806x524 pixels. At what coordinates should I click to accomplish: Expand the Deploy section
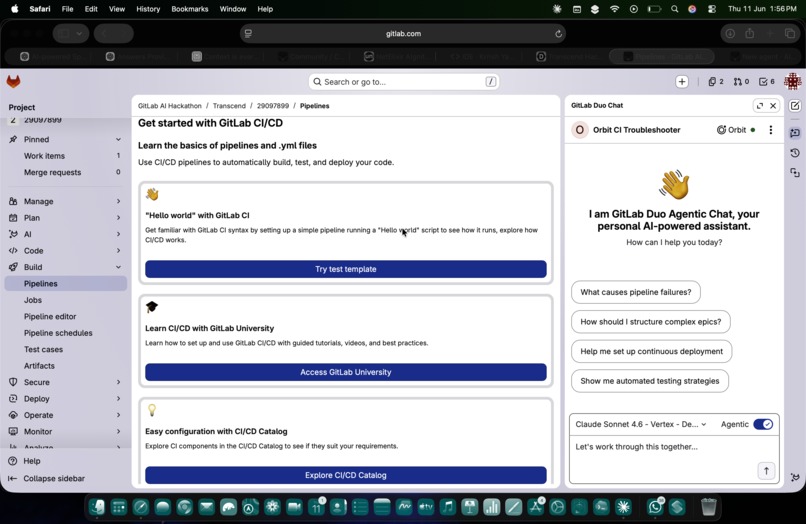point(66,399)
